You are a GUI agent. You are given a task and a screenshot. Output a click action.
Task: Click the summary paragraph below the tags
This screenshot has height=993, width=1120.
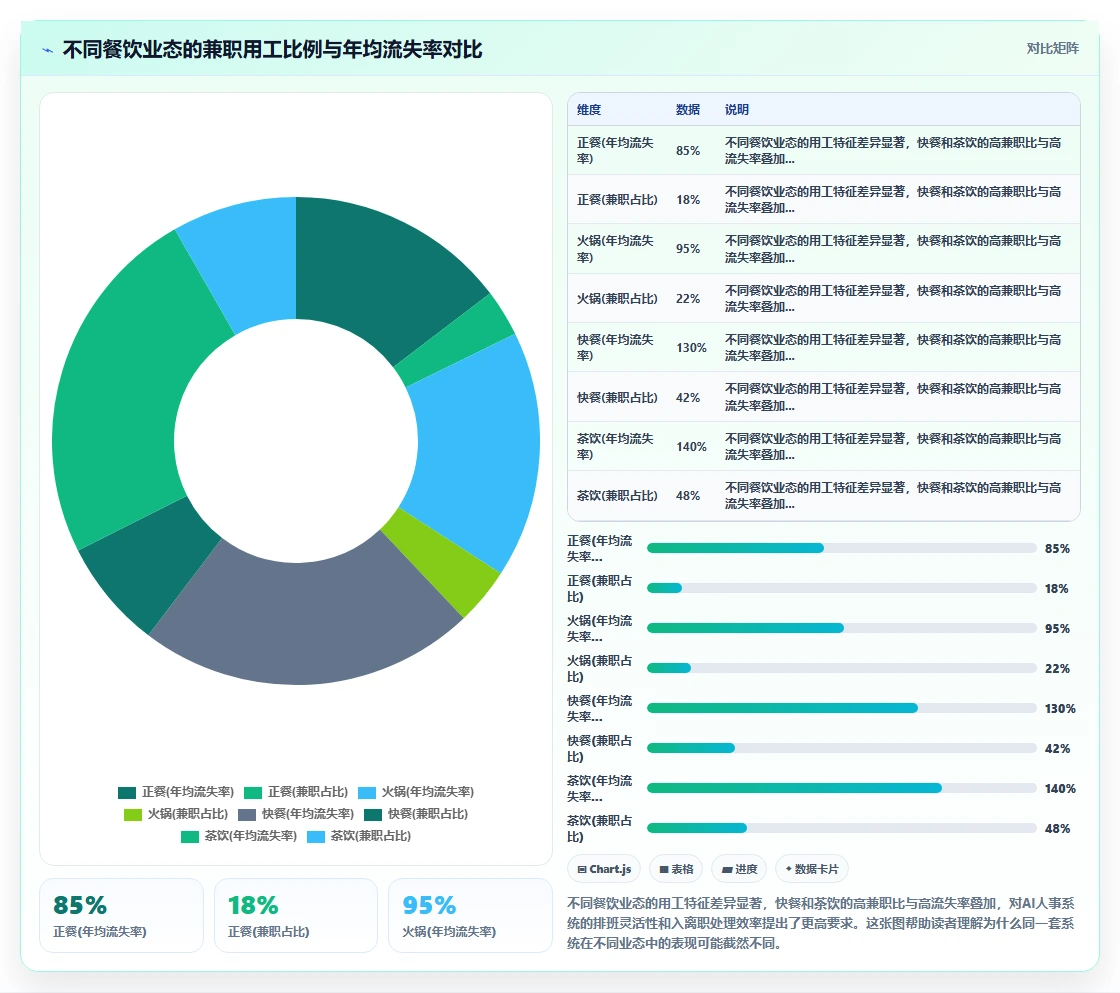821,923
